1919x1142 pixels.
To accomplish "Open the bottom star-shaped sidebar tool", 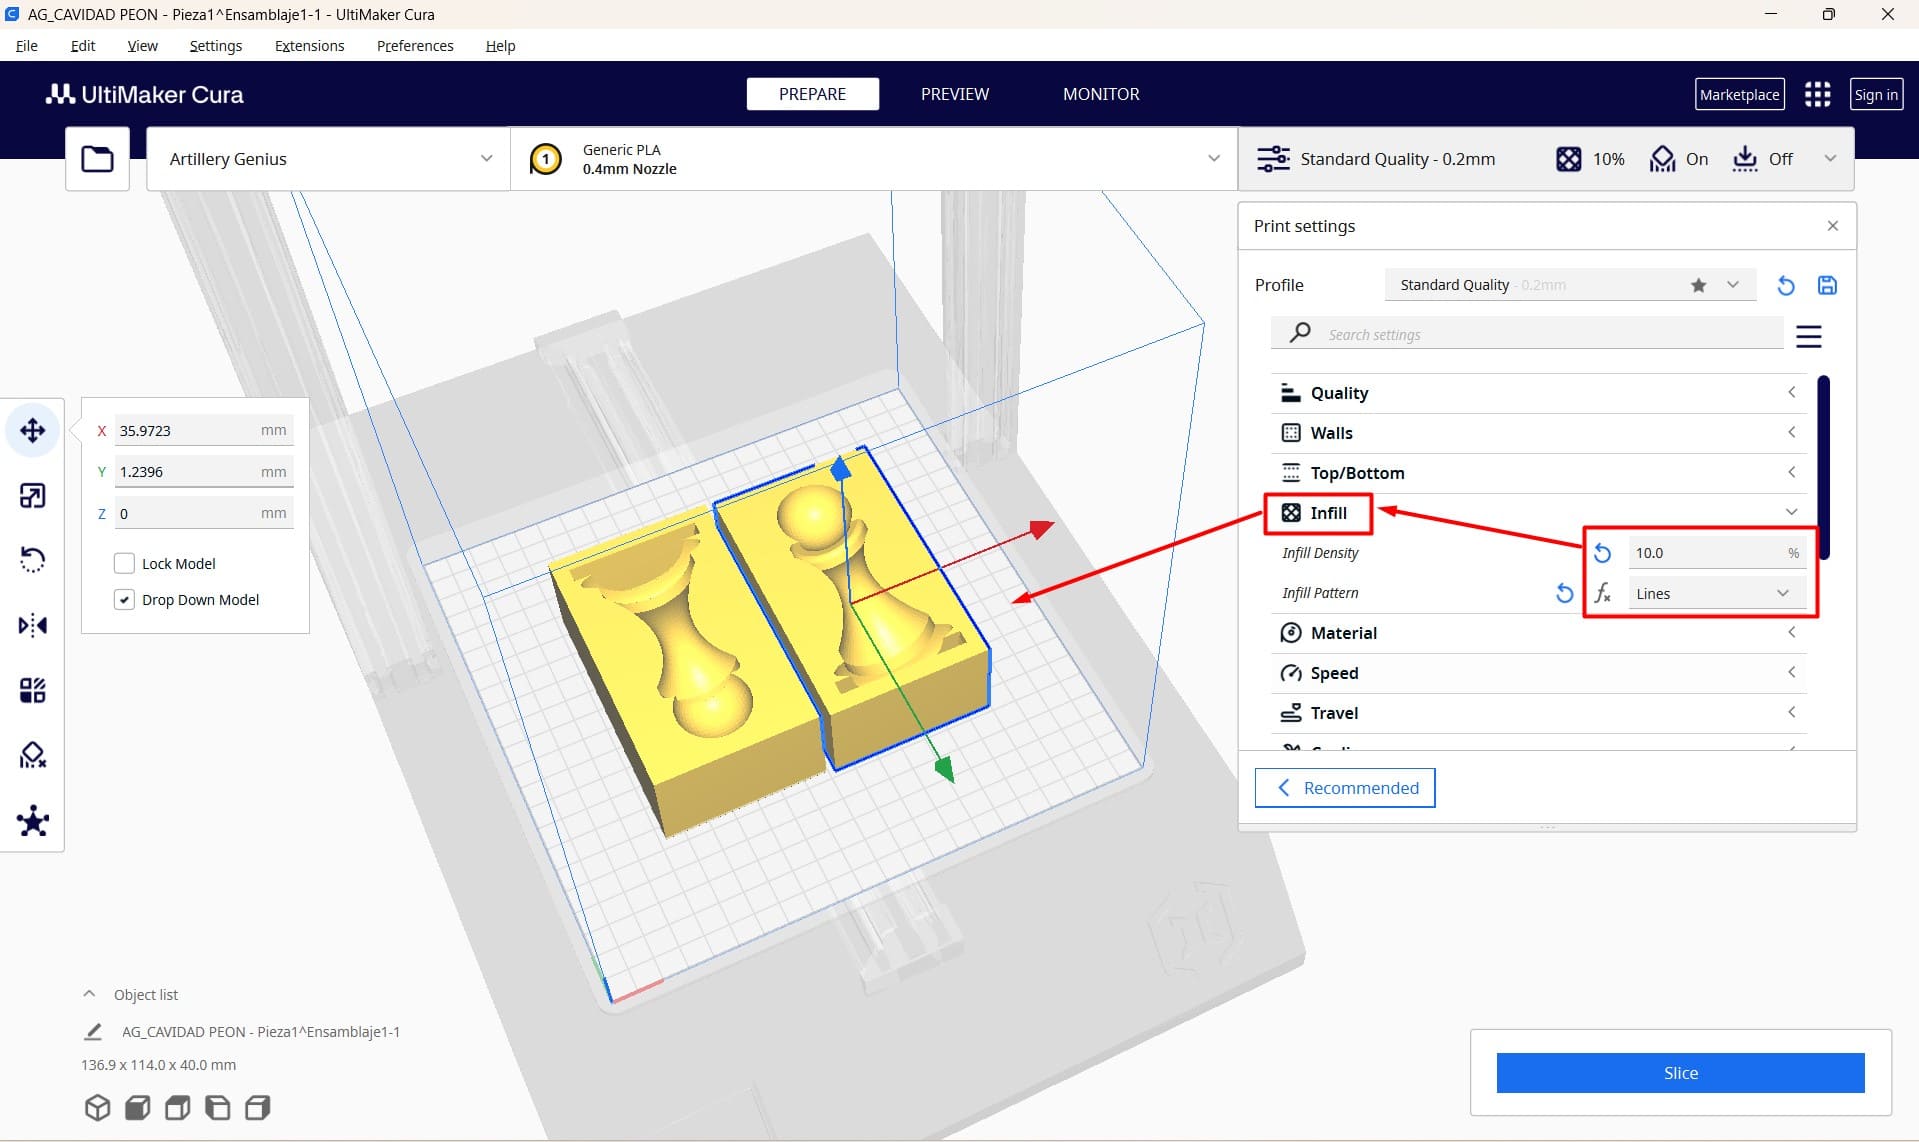I will (33, 821).
